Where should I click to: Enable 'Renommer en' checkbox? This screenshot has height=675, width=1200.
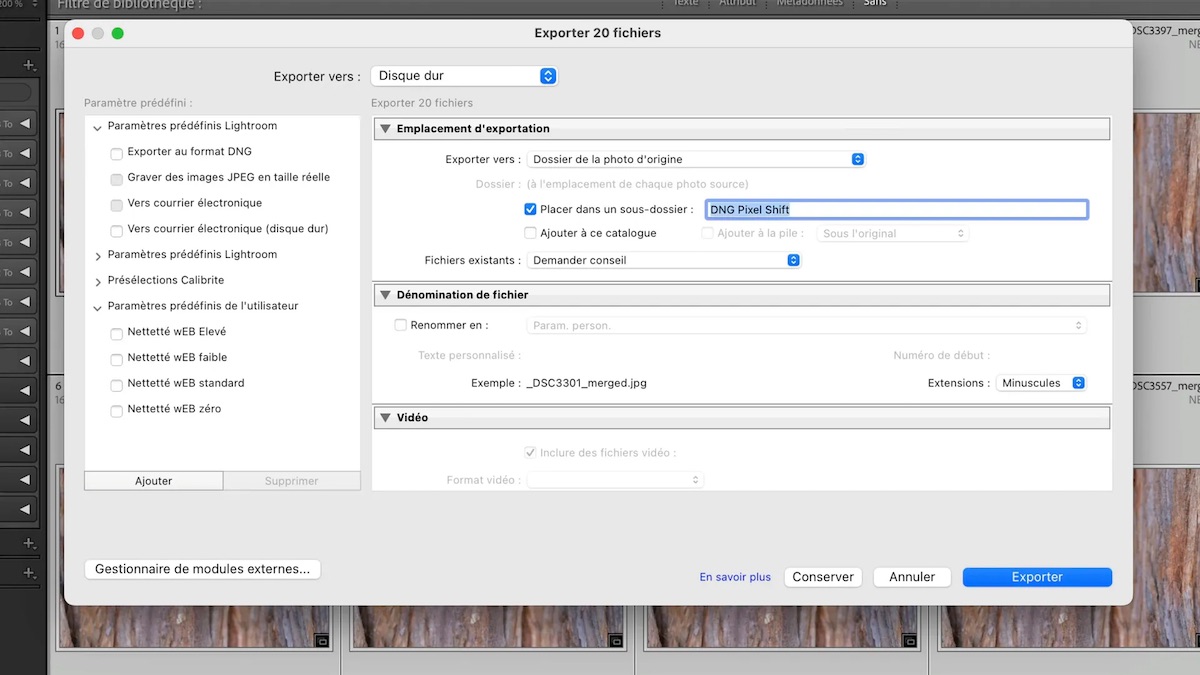[401, 325]
